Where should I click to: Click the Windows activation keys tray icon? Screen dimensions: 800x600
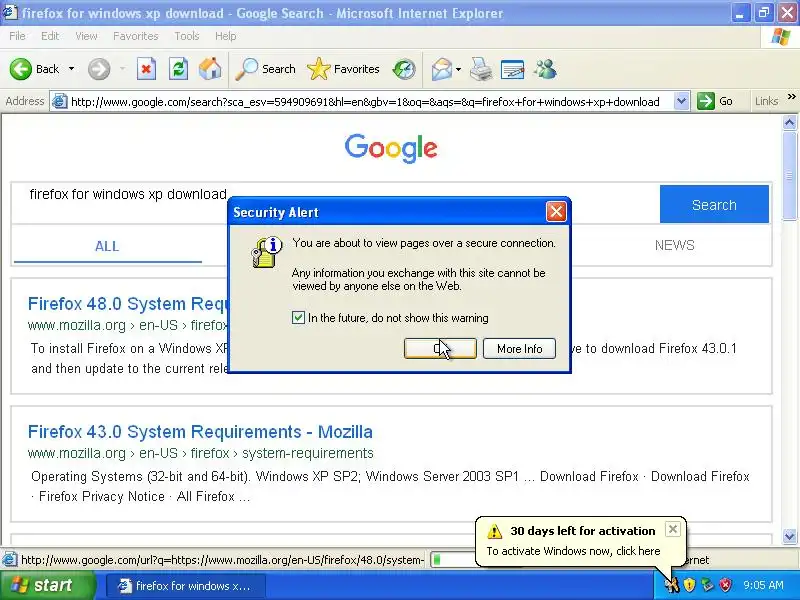[671, 585]
